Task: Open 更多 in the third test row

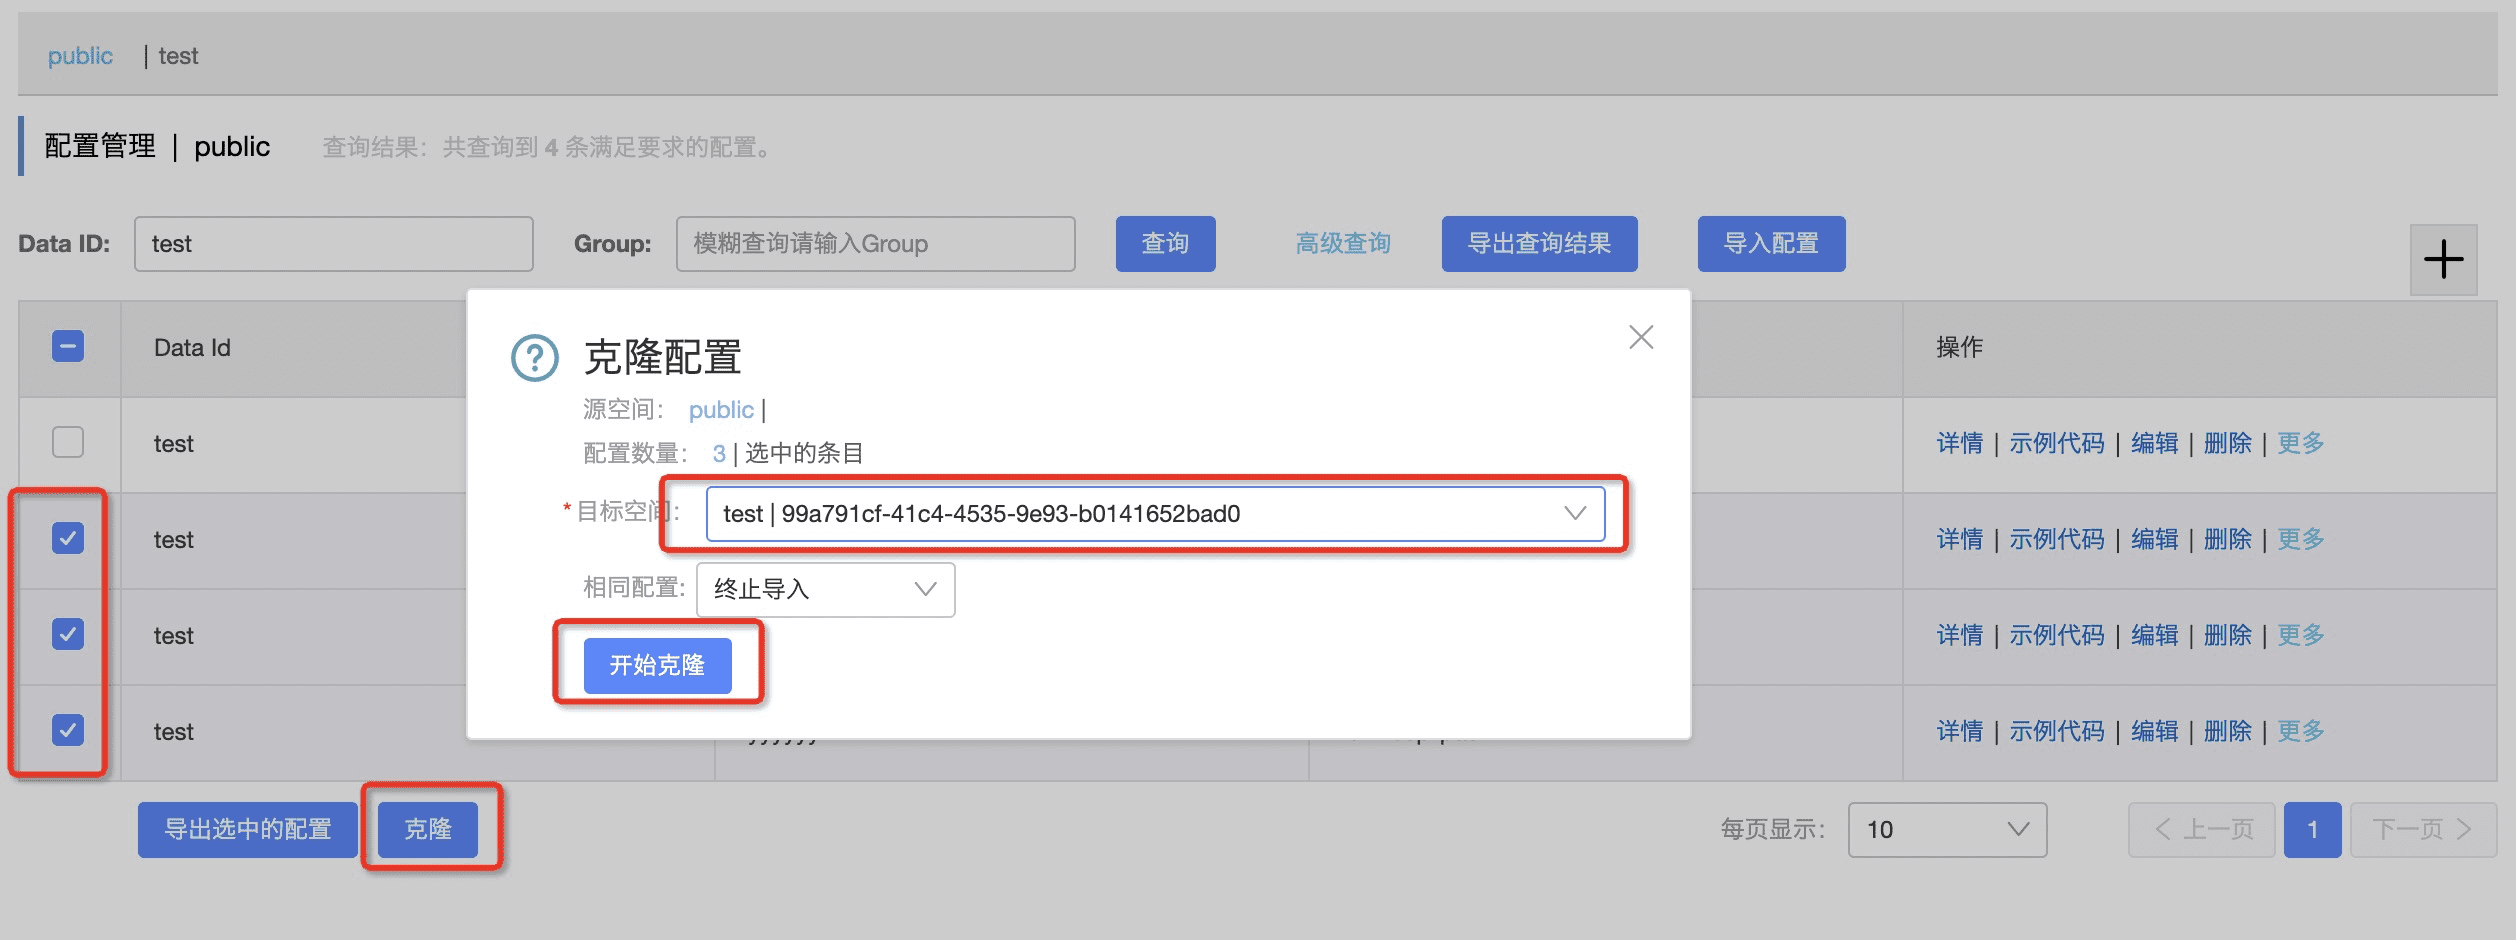Action: point(2301,634)
